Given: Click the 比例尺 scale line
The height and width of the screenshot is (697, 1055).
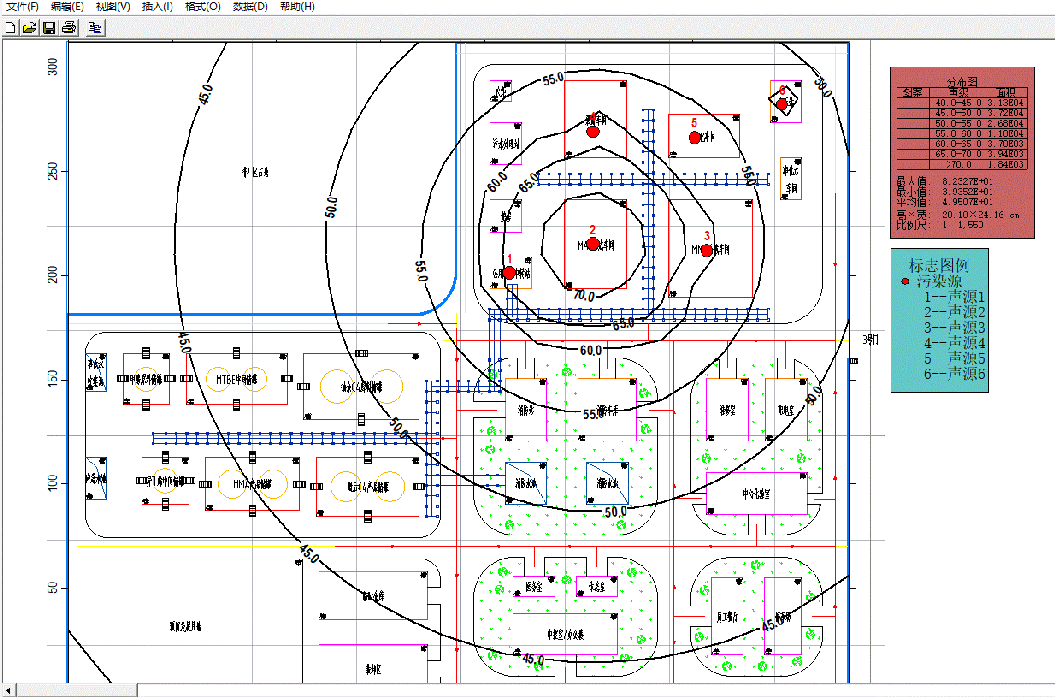Looking at the screenshot, I should pyautogui.click(x=940, y=225).
